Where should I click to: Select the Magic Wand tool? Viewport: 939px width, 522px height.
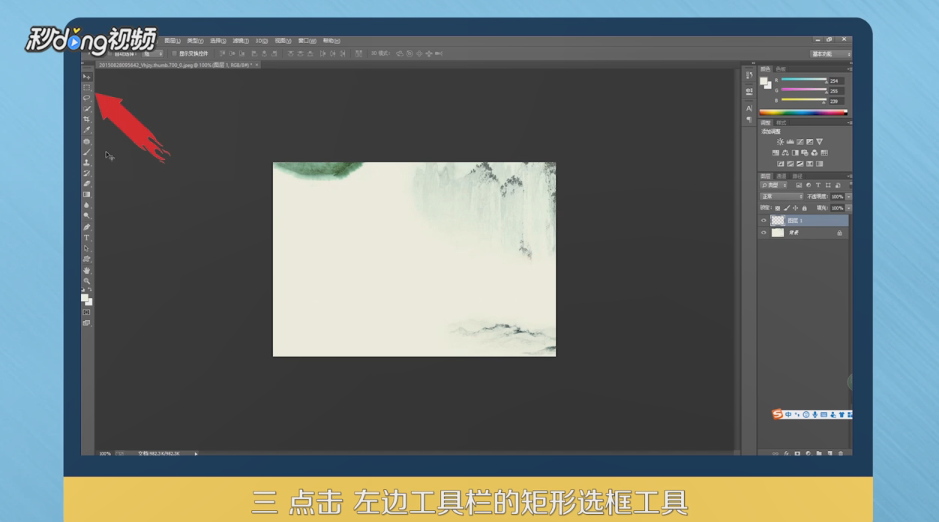[x=87, y=108]
